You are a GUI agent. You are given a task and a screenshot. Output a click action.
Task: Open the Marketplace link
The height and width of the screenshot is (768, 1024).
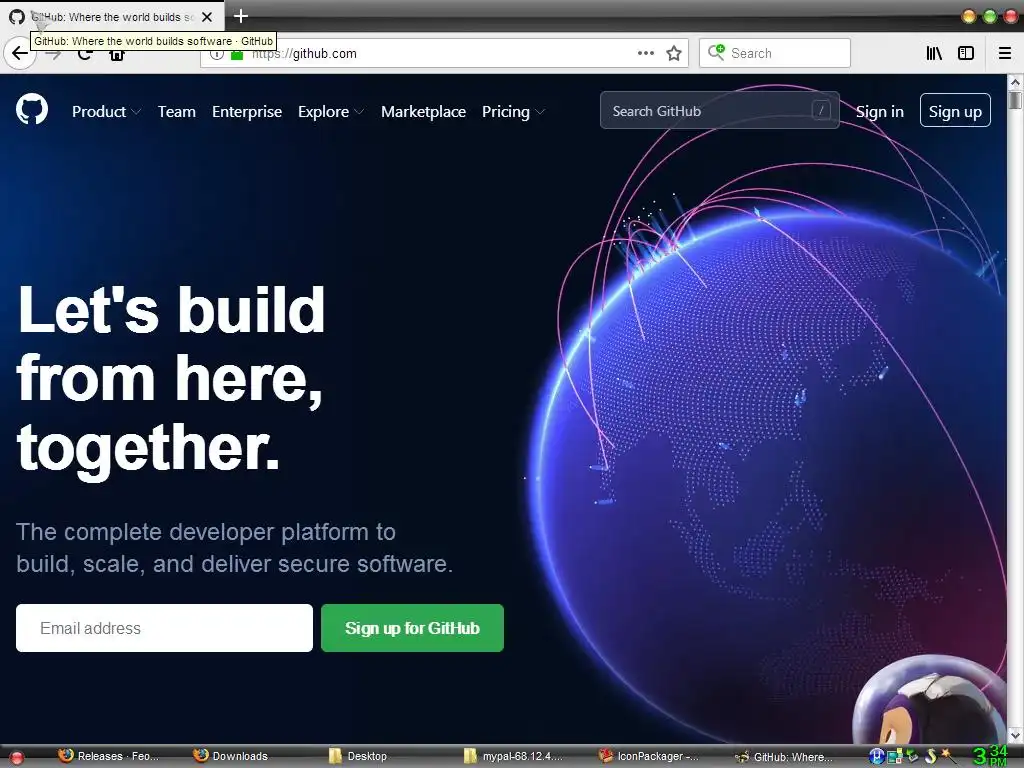(x=423, y=112)
